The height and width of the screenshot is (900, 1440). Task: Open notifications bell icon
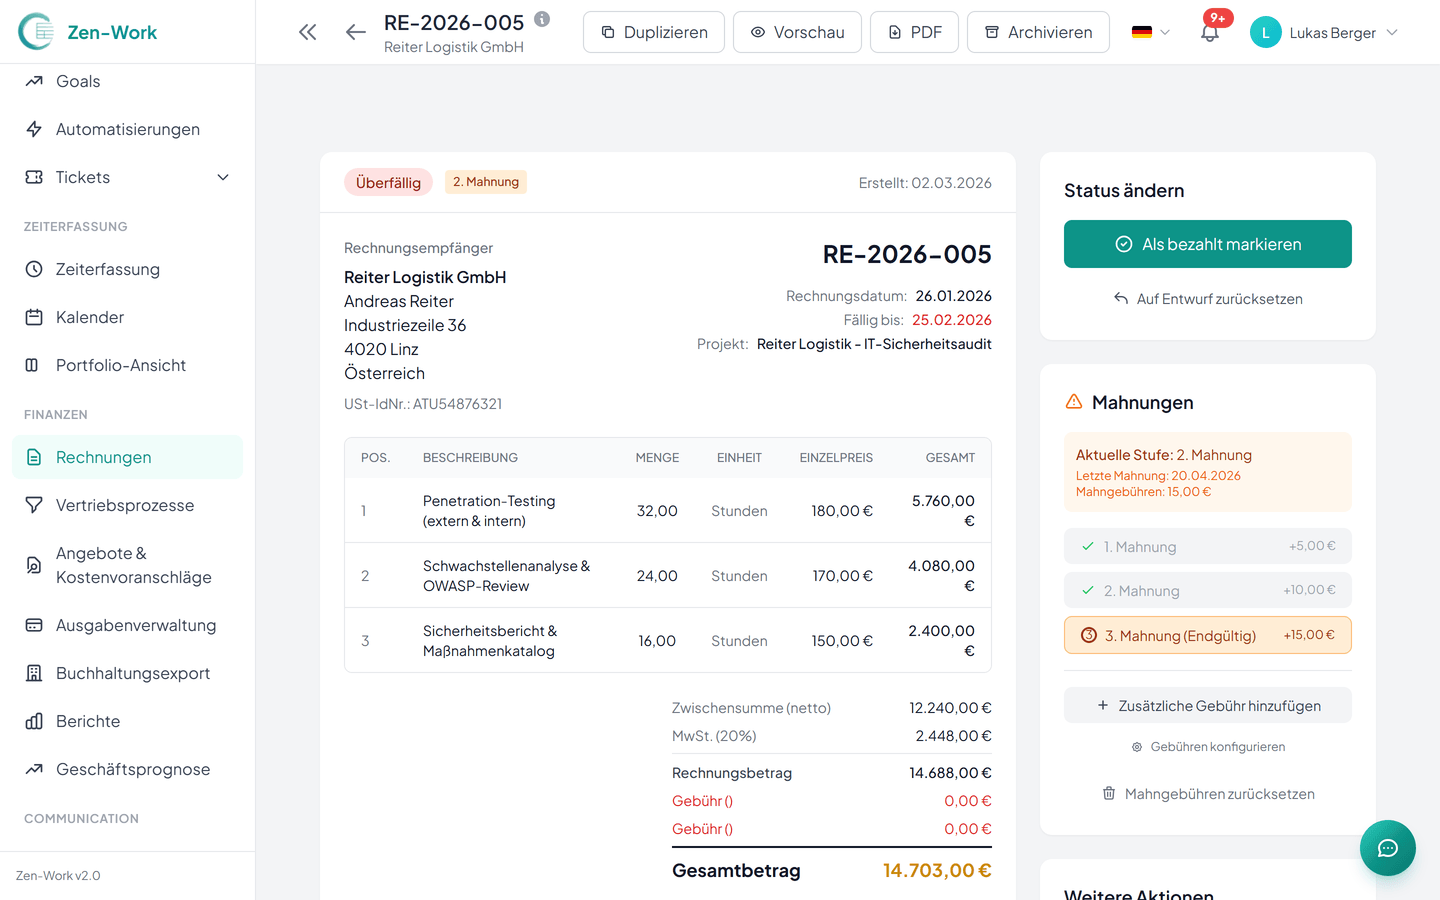tap(1210, 32)
